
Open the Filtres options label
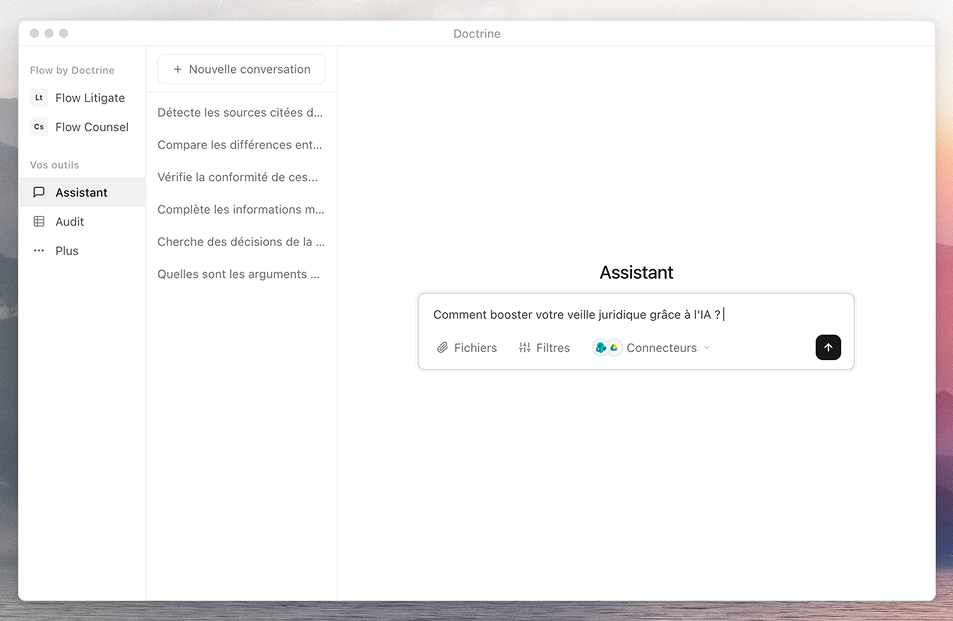tap(553, 348)
